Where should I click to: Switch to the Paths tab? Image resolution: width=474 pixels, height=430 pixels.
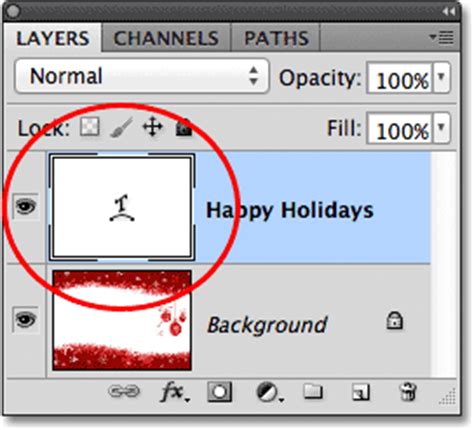tap(276, 38)
